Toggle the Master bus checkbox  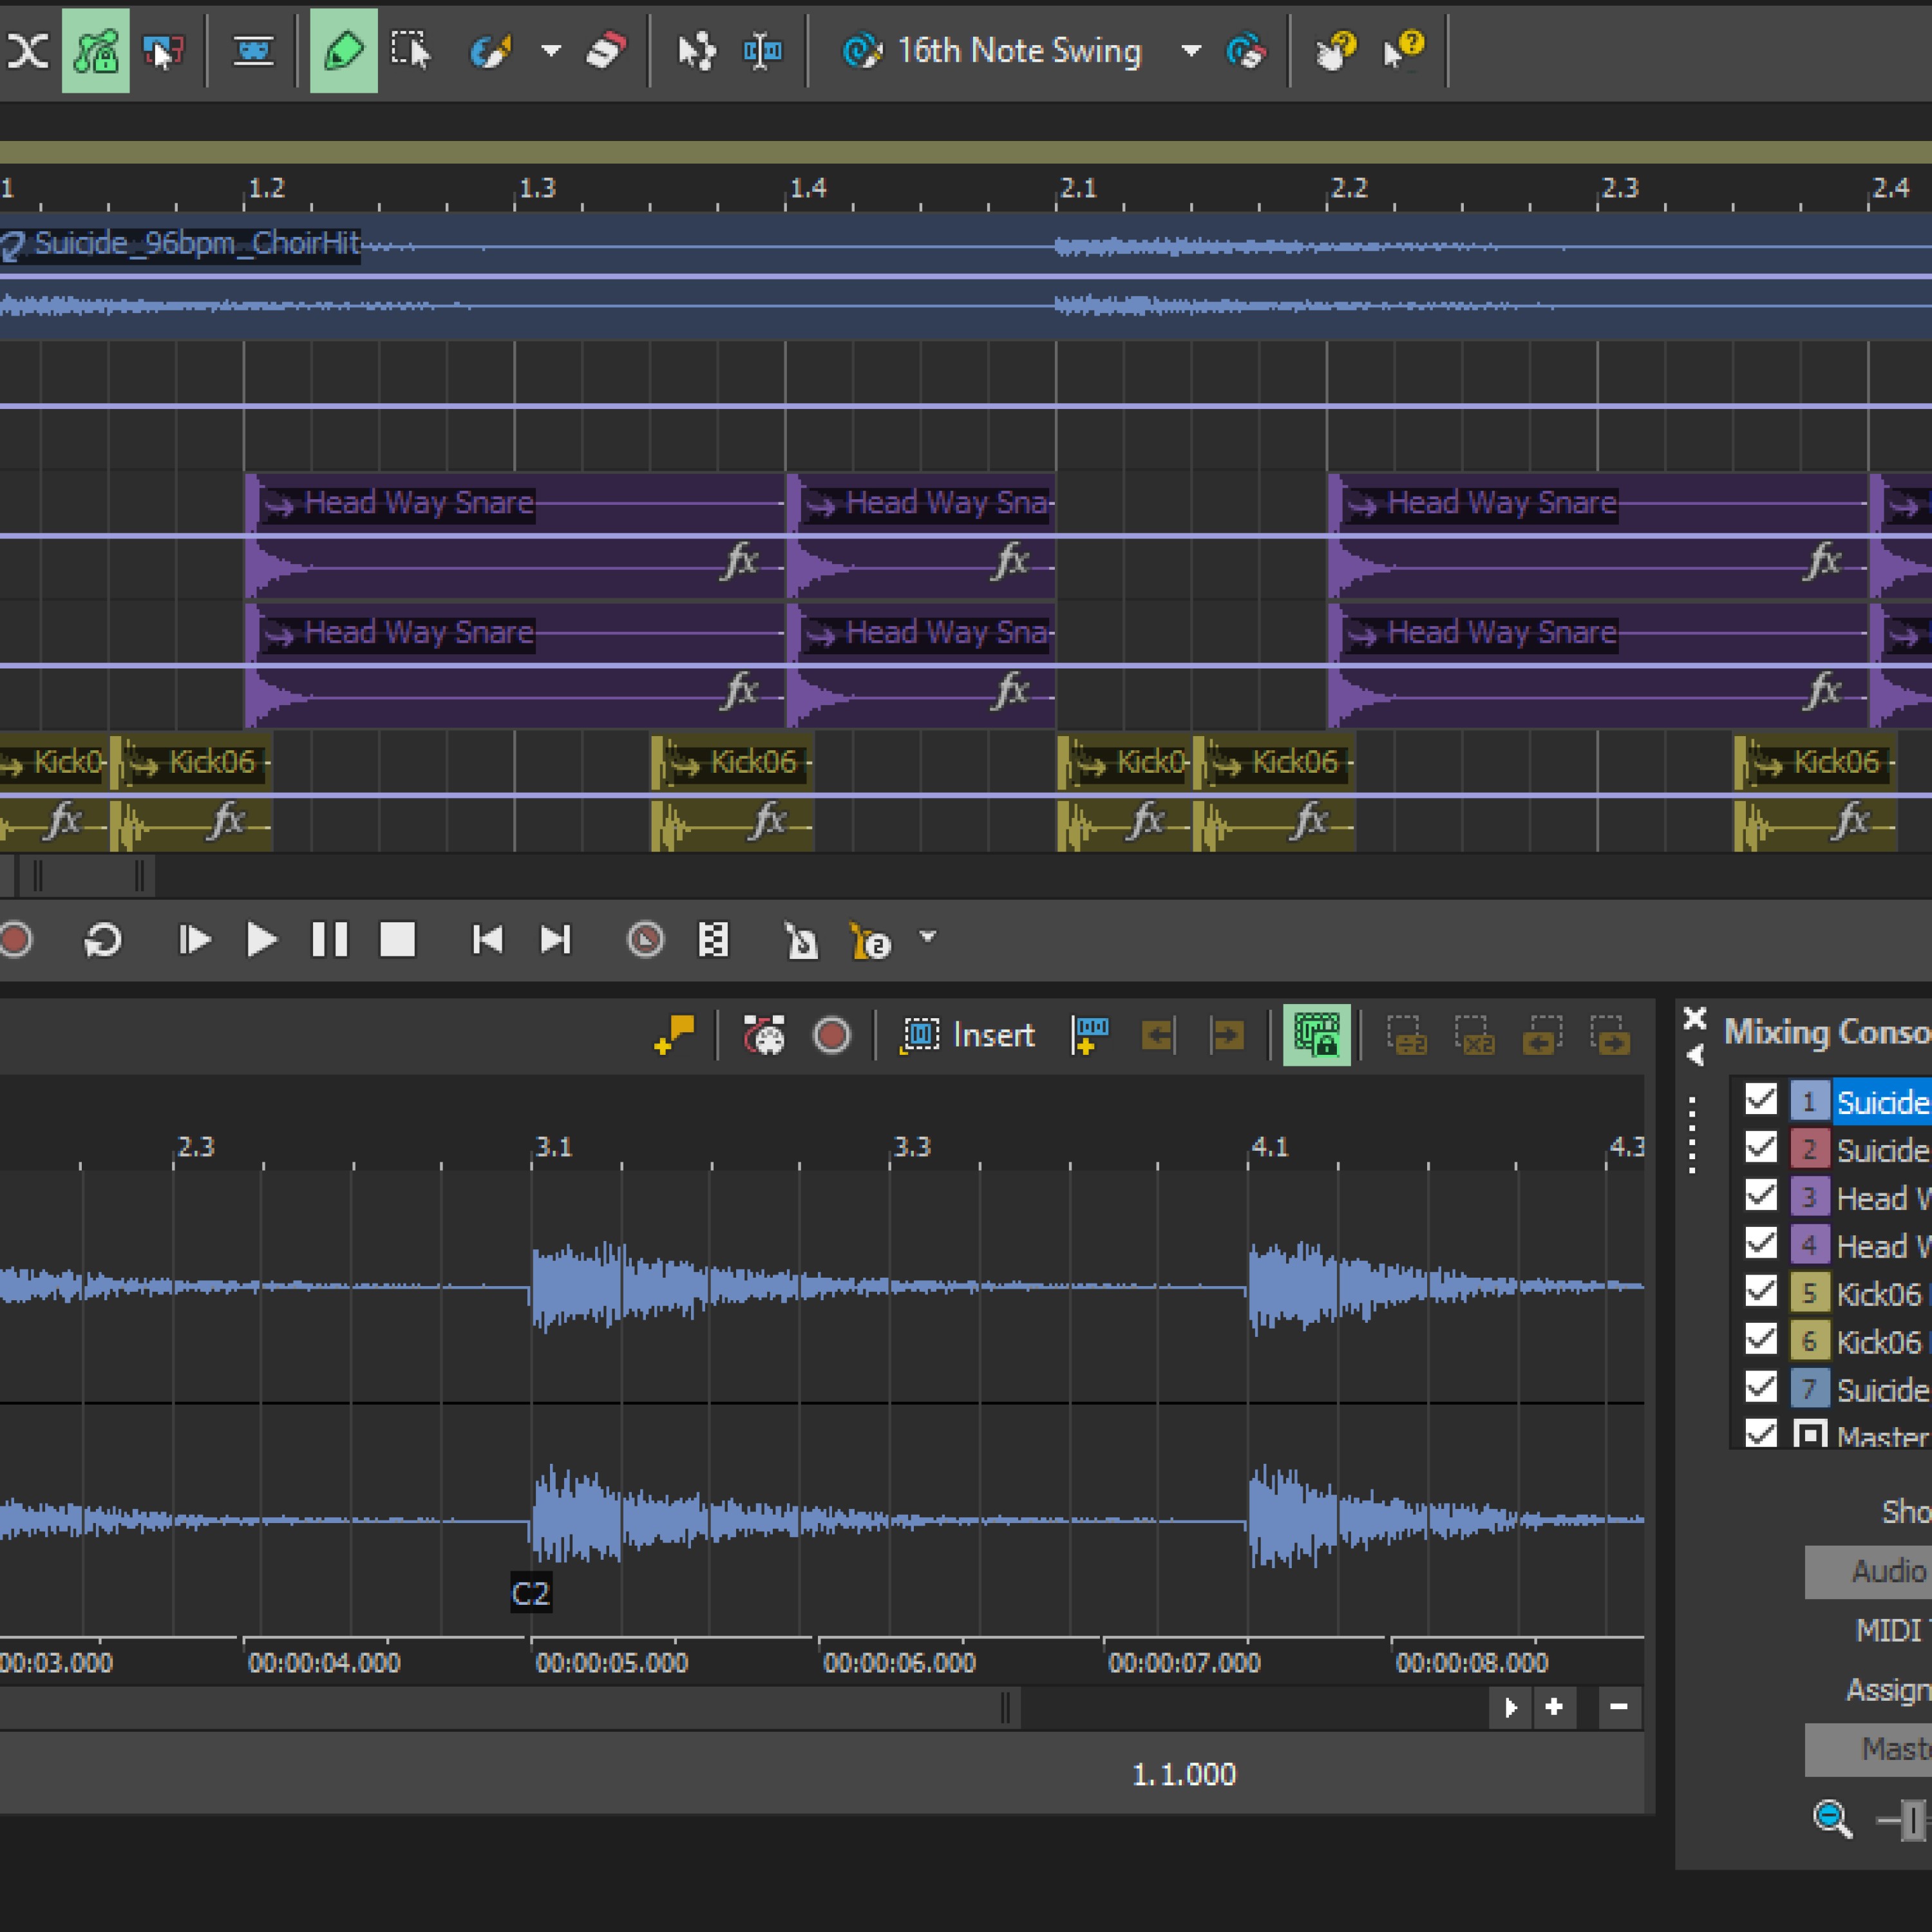pyautogui.click(x=1760, y=1434)
